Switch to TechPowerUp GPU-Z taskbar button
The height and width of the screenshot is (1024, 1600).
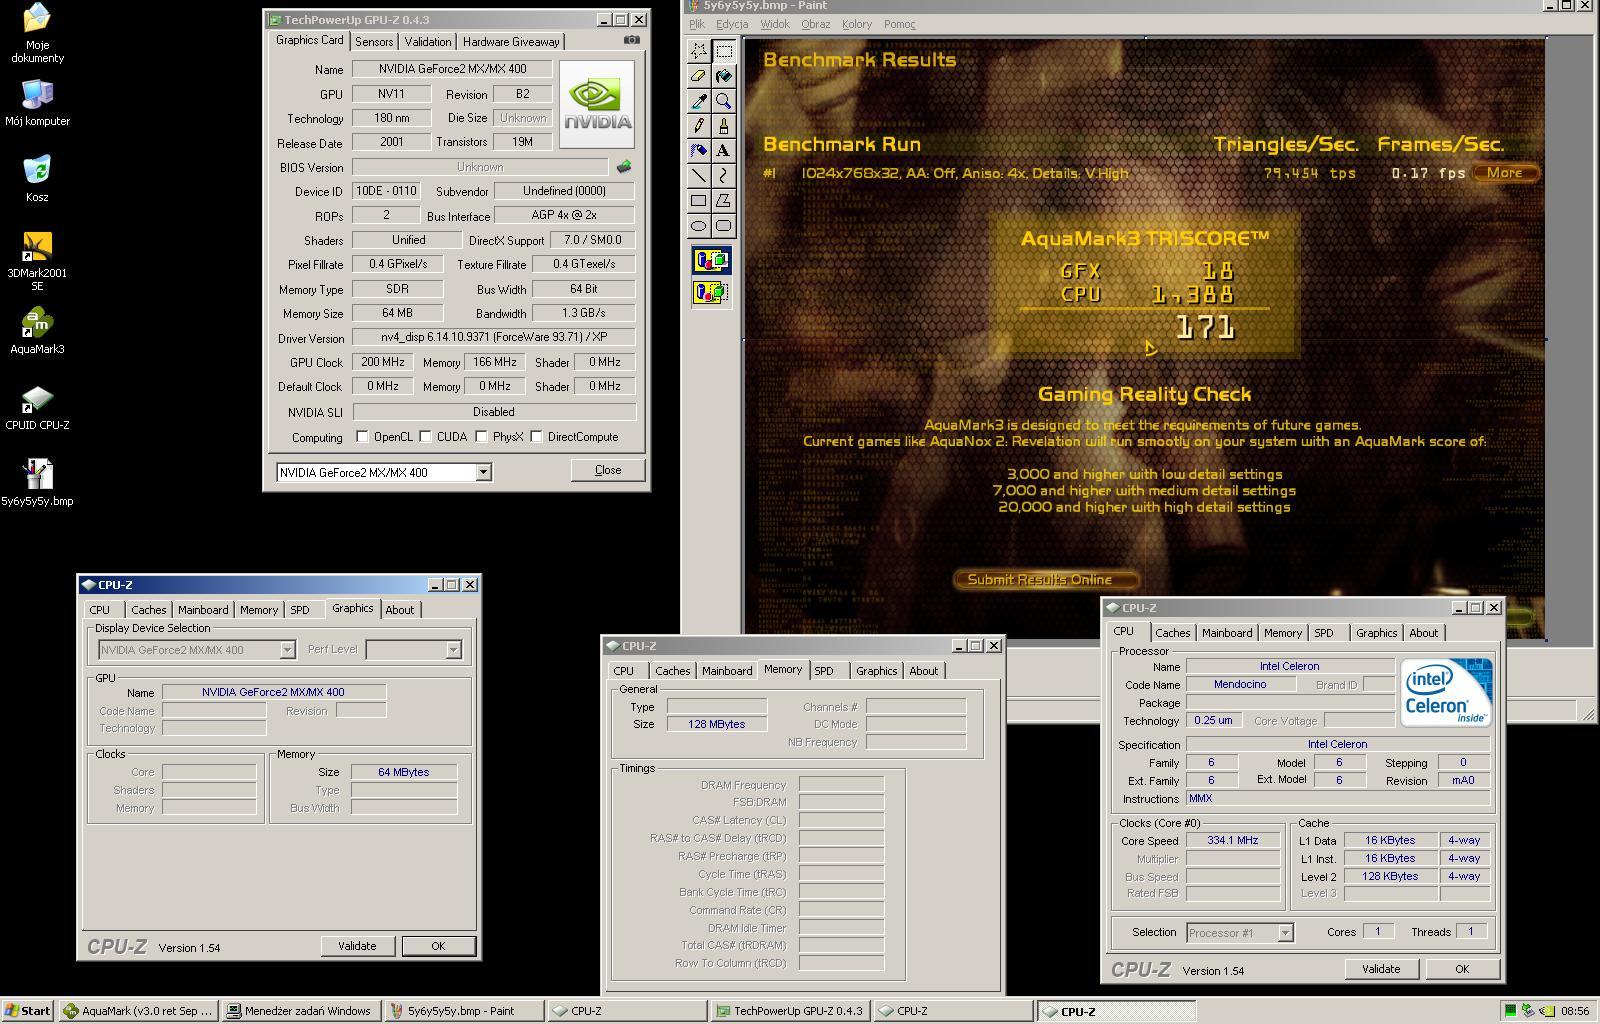pos(789,1011)
